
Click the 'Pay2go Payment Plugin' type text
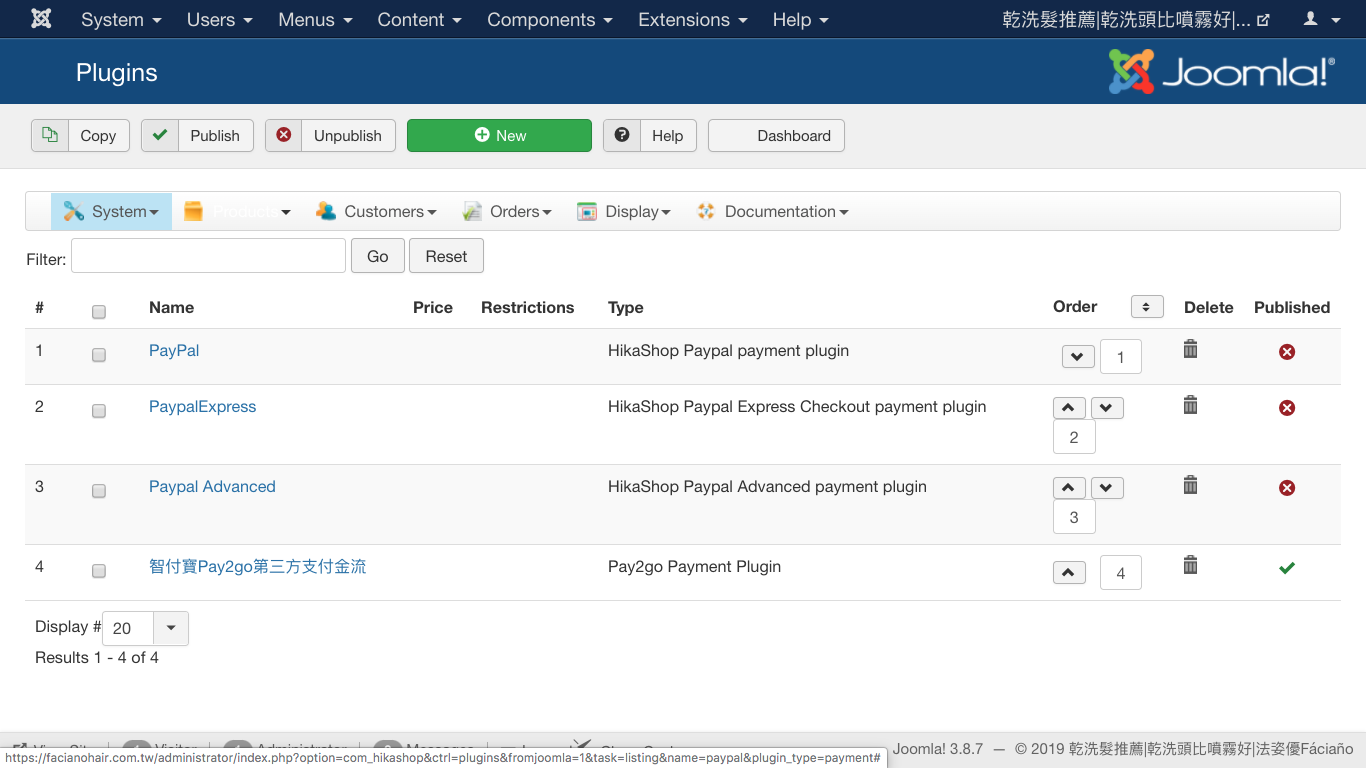[694, 567]
